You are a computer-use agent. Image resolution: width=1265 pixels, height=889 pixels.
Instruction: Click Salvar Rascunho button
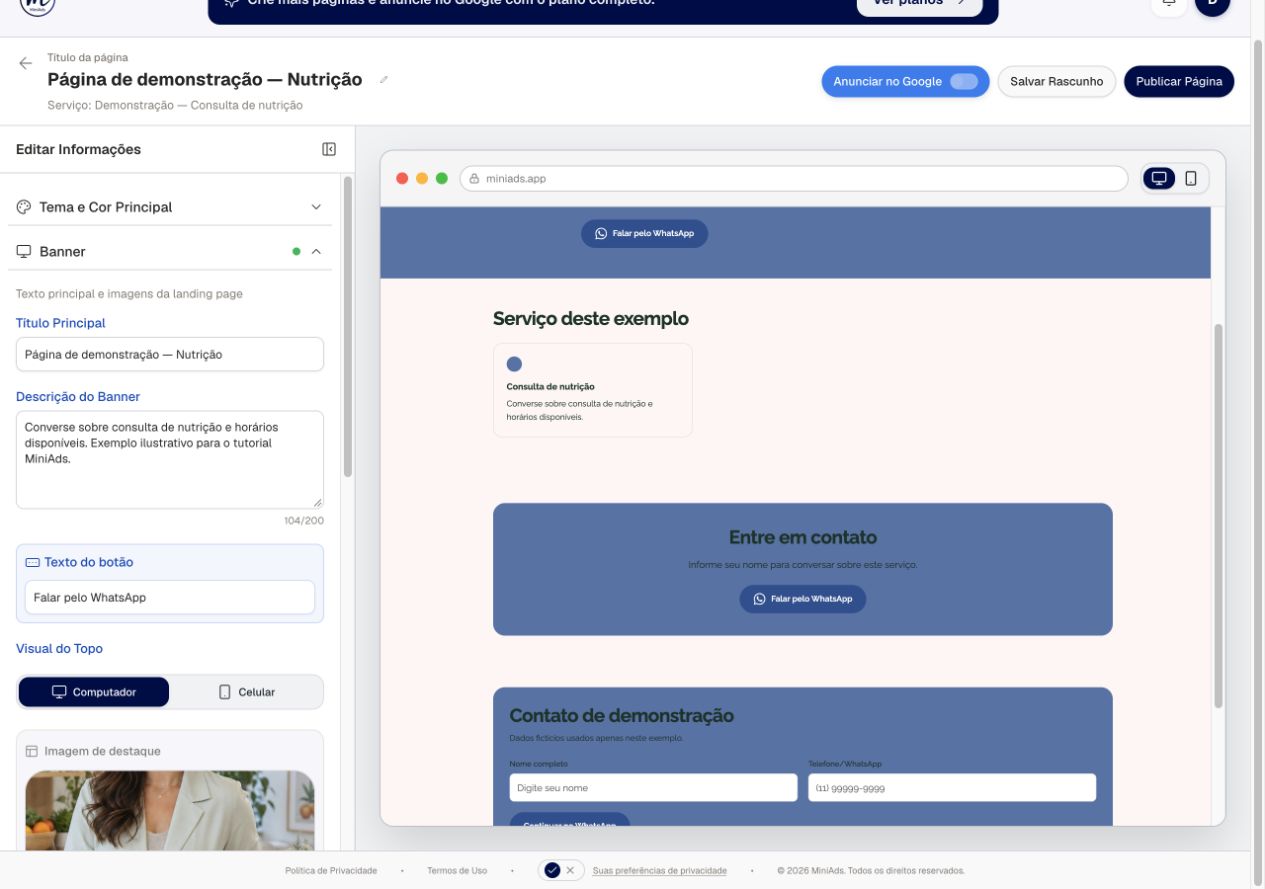point(1057,82)
